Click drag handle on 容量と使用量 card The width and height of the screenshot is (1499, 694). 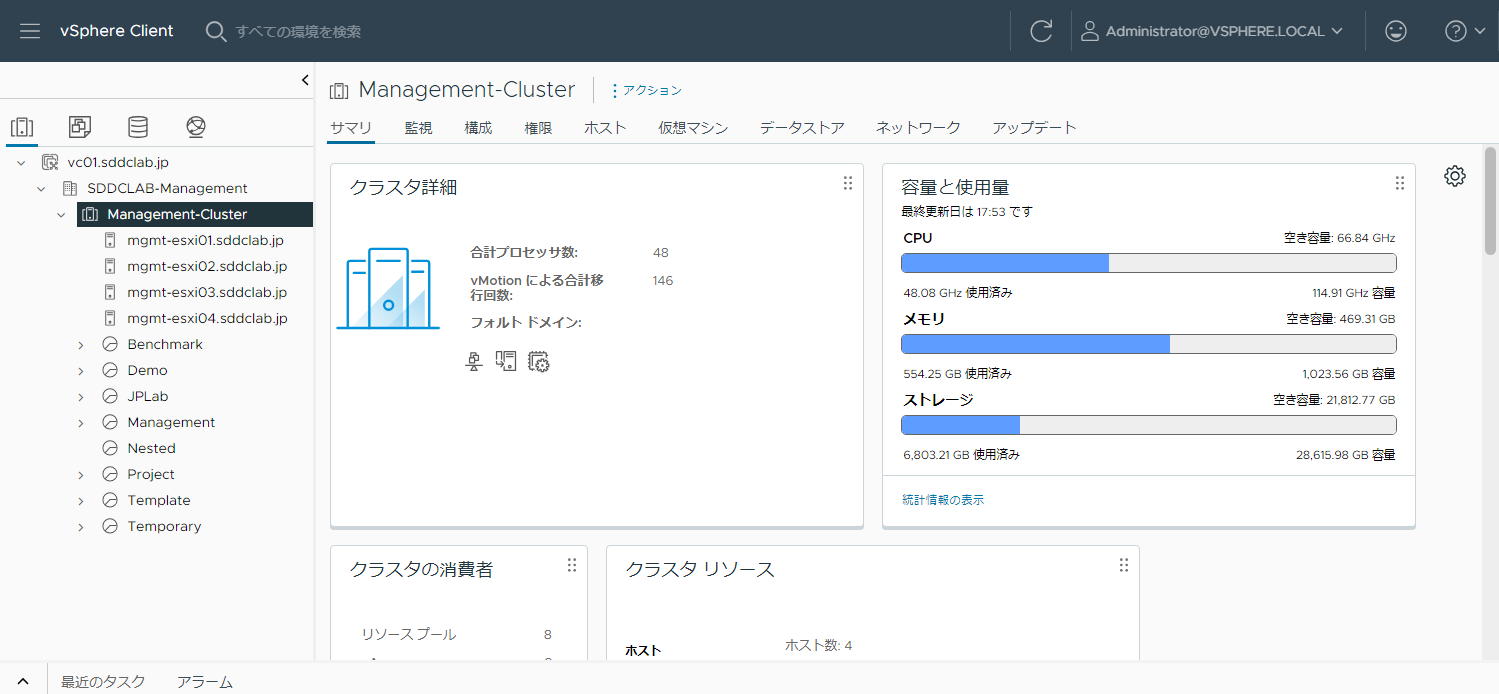[x=1400, y=183]
